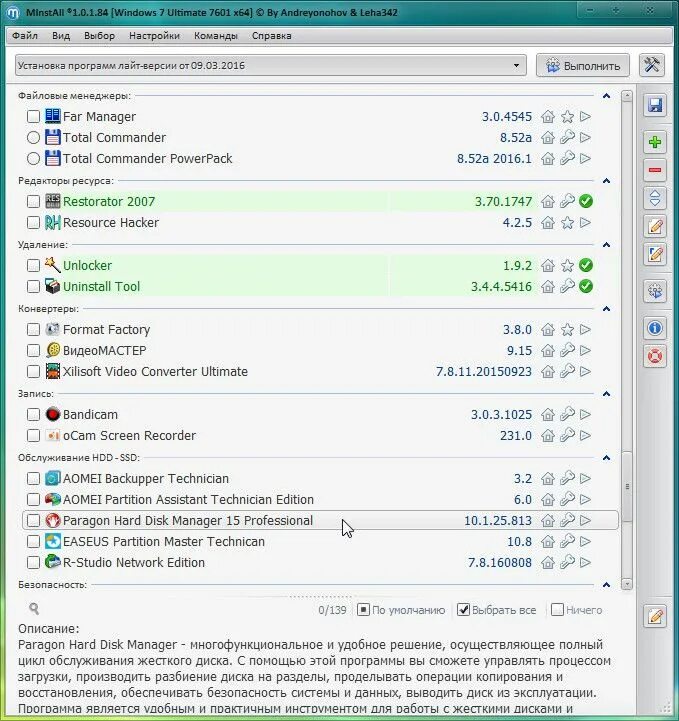
Task: Click green checkmark for Unlocker
Action: [586, 265]
